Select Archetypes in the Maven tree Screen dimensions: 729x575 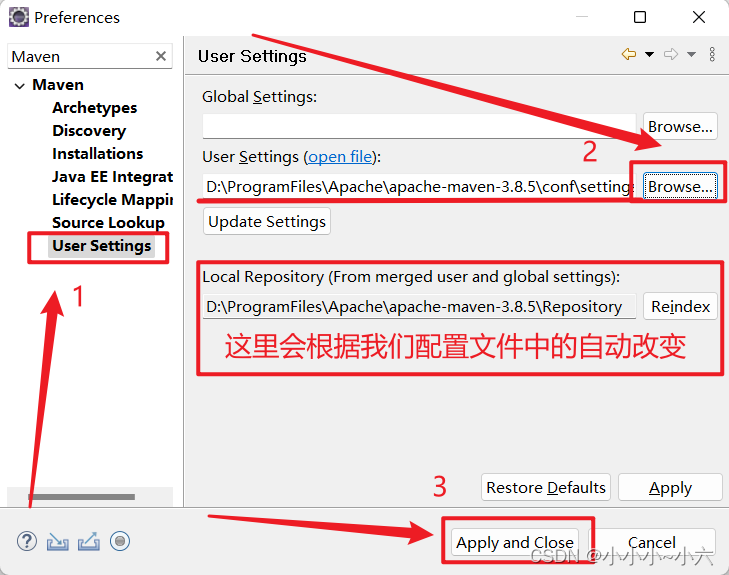(x=94, y=108)
